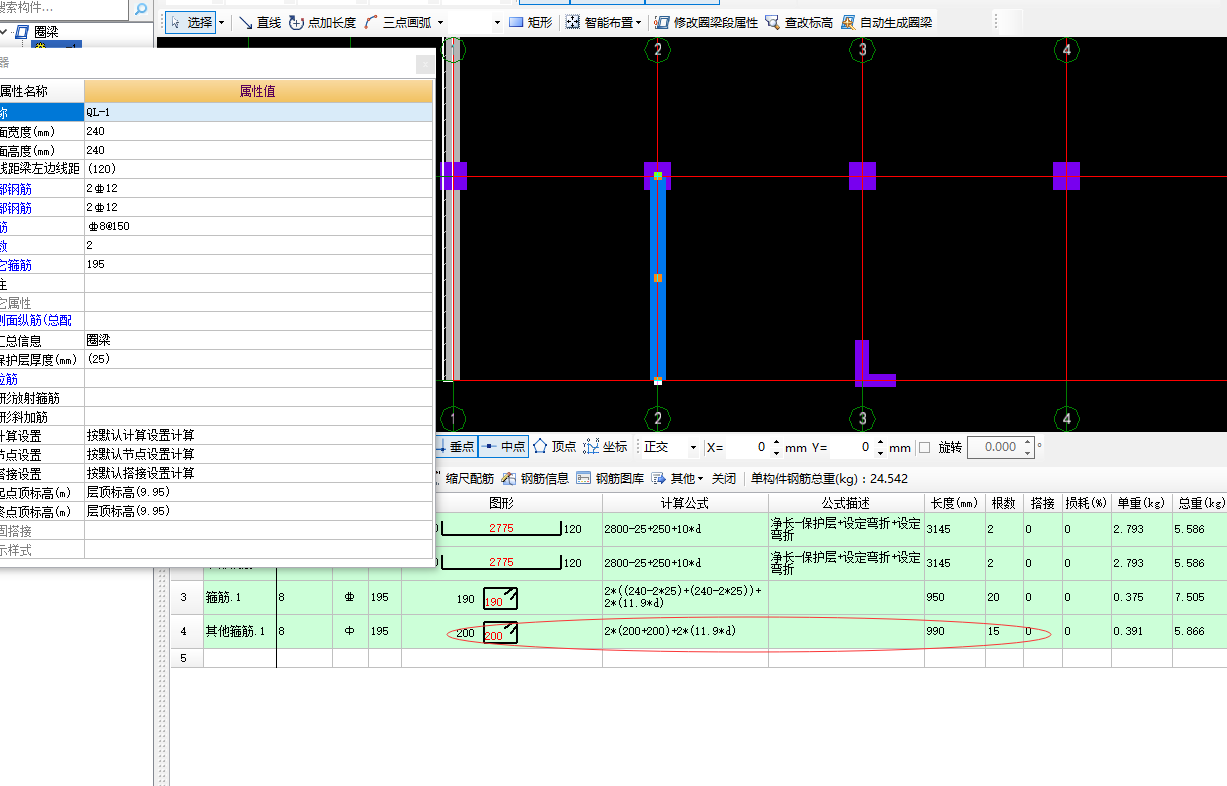1227x786 pixels.
Task: Open the blank combo dropdown before 矩形
Action: tap(497, 22)
